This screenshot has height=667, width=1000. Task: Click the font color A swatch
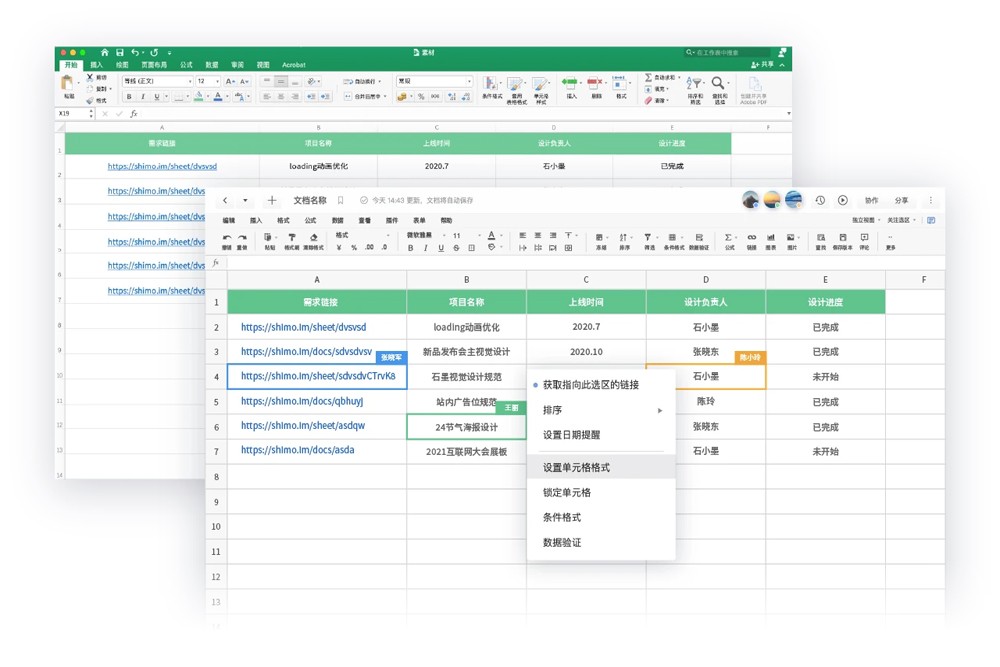[491, 236]
